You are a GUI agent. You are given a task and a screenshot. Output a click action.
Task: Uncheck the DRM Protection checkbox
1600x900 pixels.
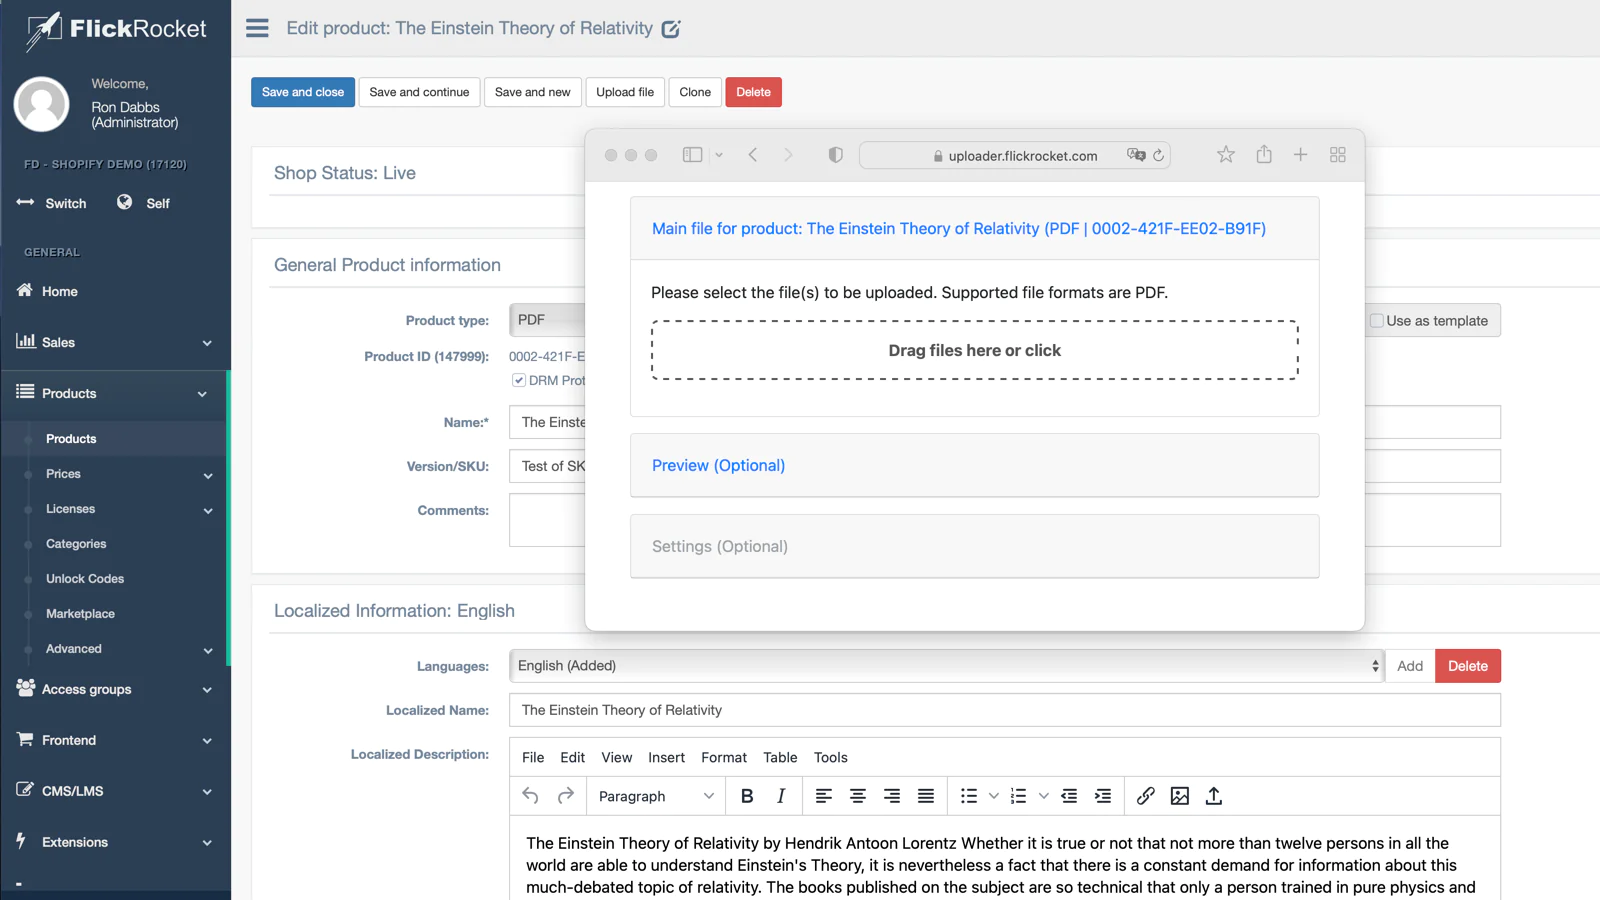click(x=519, y=380)
